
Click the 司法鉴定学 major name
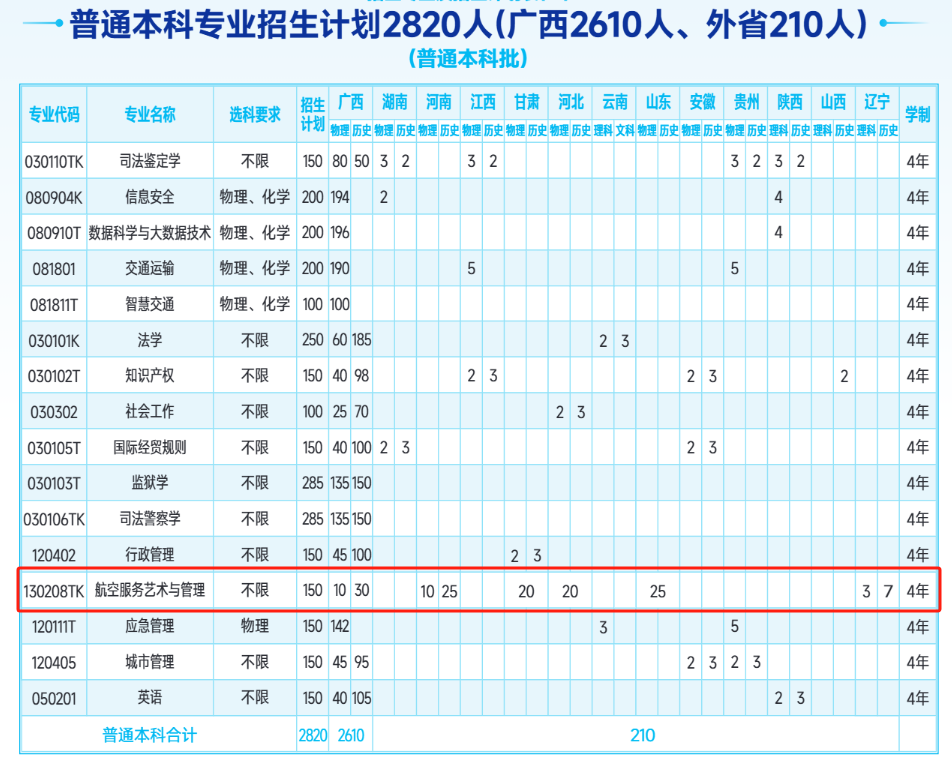tap(150, 161)
